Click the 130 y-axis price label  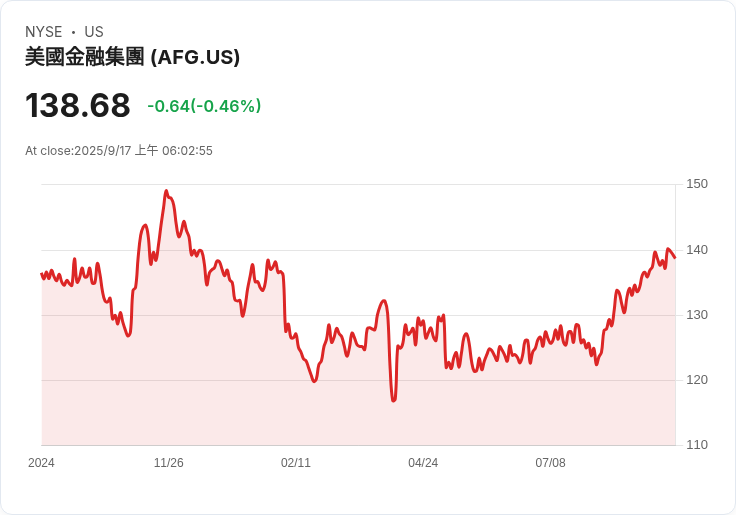[x=697, y=315]
